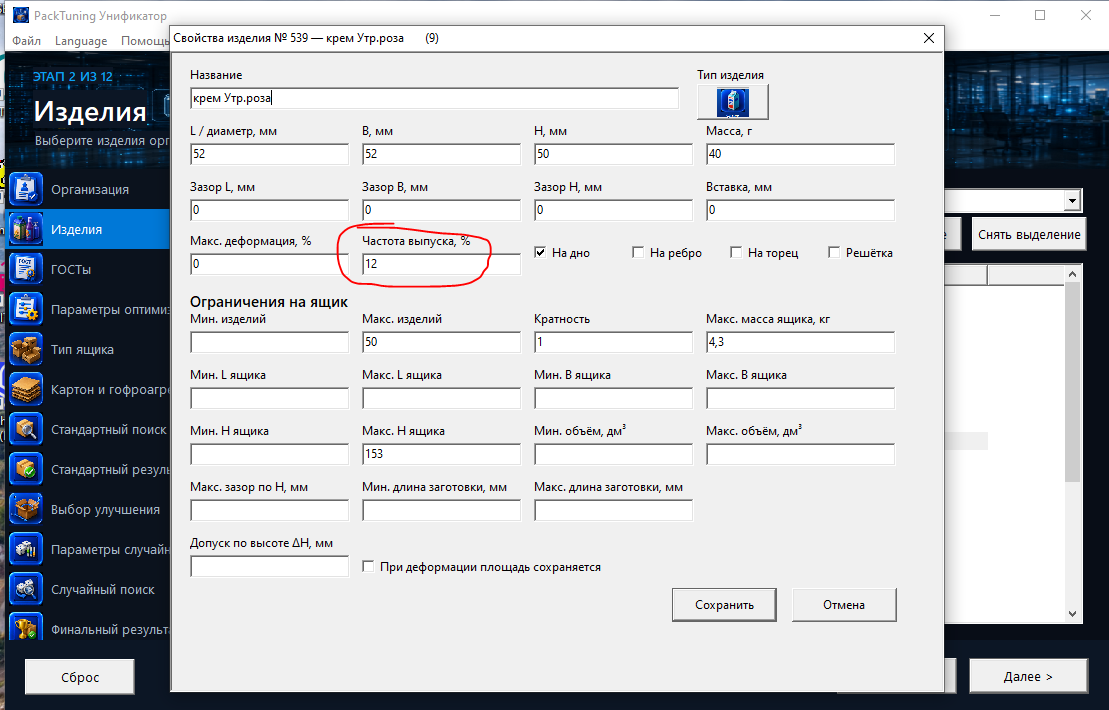Select the Изделия sidebar icon
This screenshot has width=1109, height=710.
(x=26, y=229)
